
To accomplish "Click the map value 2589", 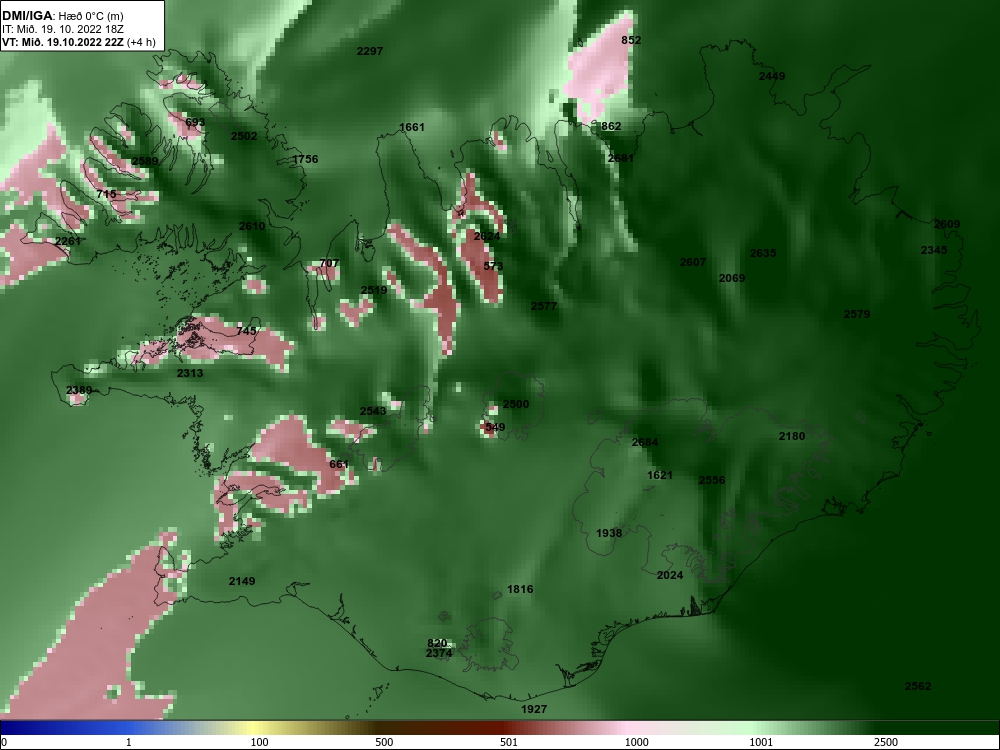I will pos(145,161).
